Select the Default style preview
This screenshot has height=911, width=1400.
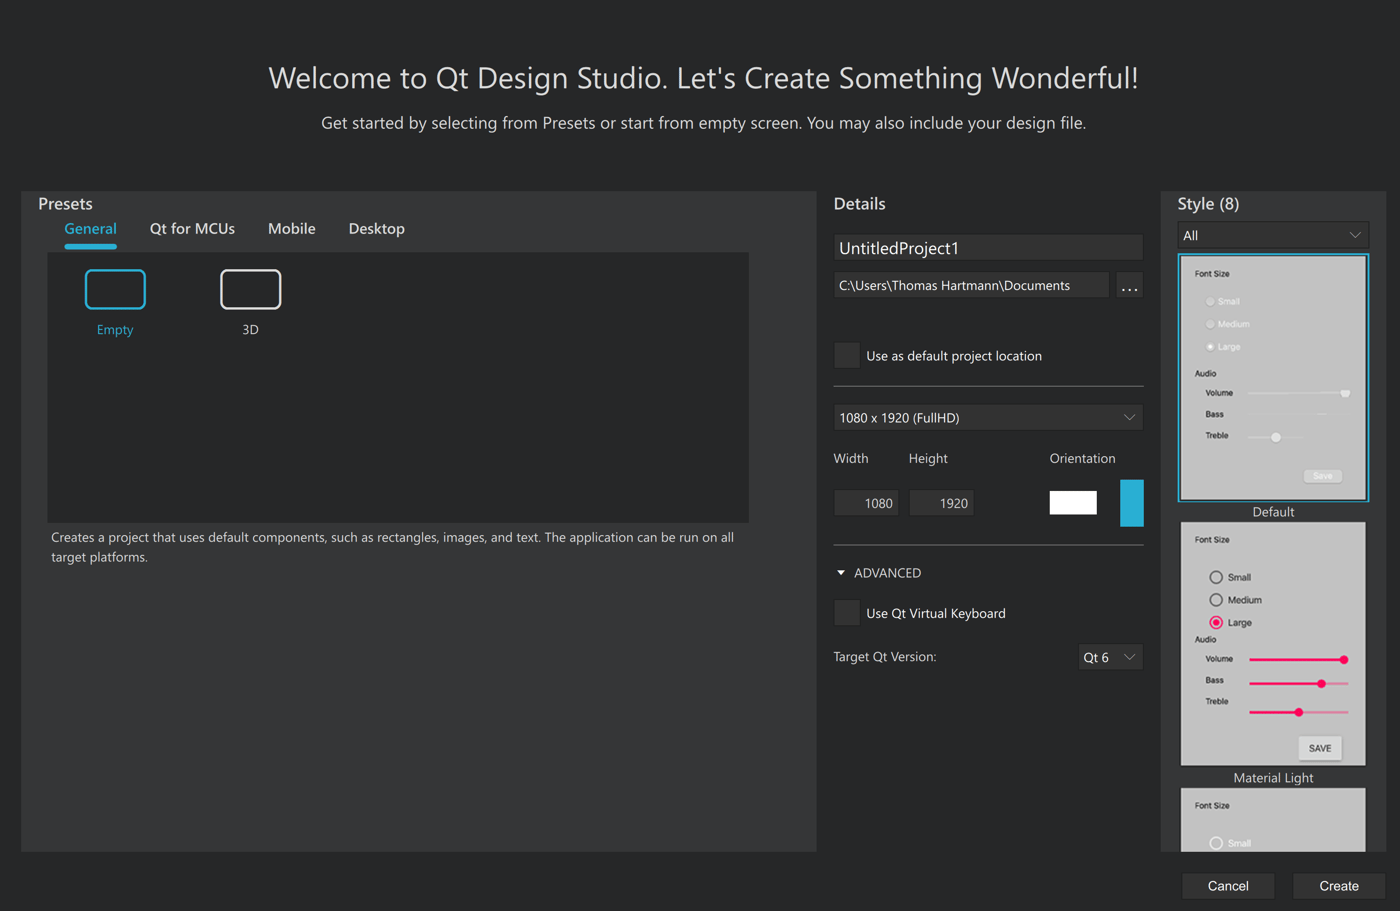(1272, 378)
